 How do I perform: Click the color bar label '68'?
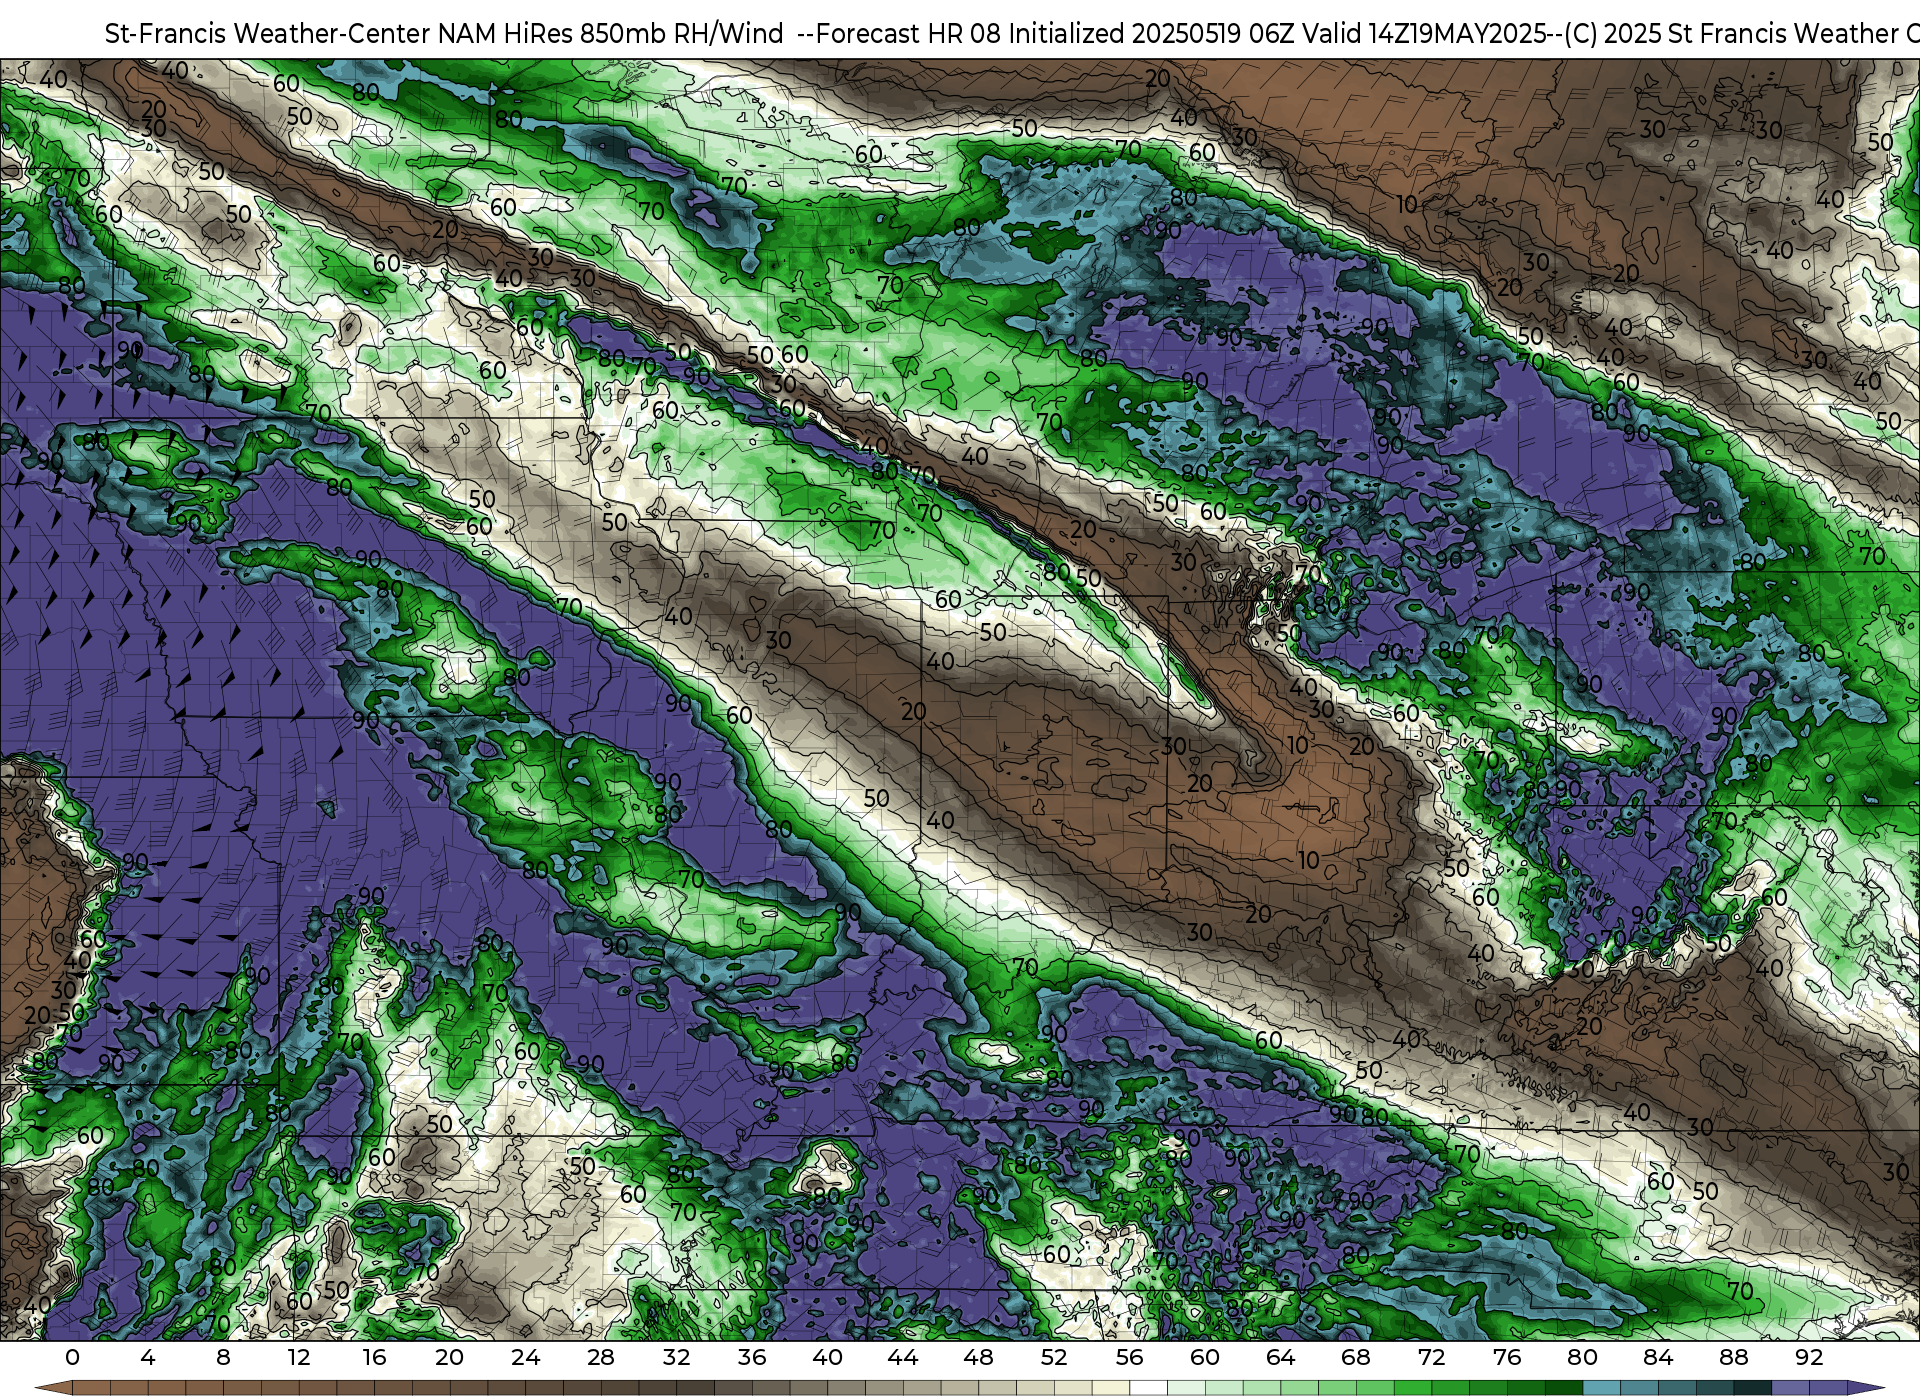click(x=1356, y=1357)
